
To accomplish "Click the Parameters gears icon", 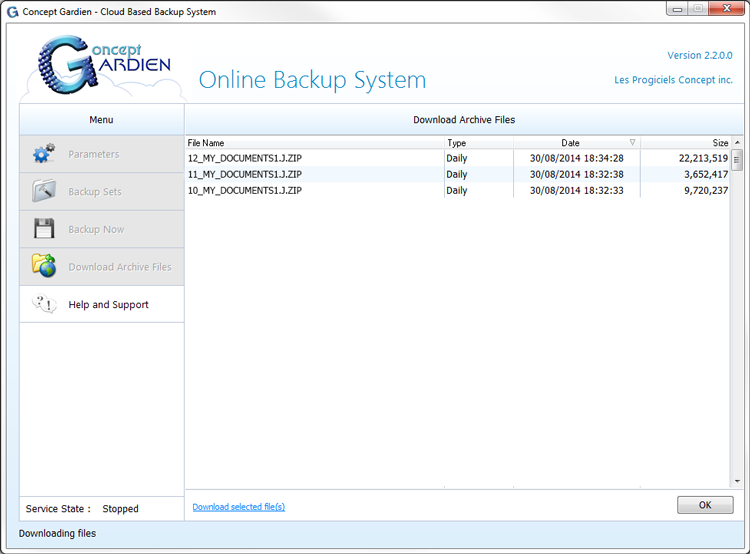I will pos(44,154).
